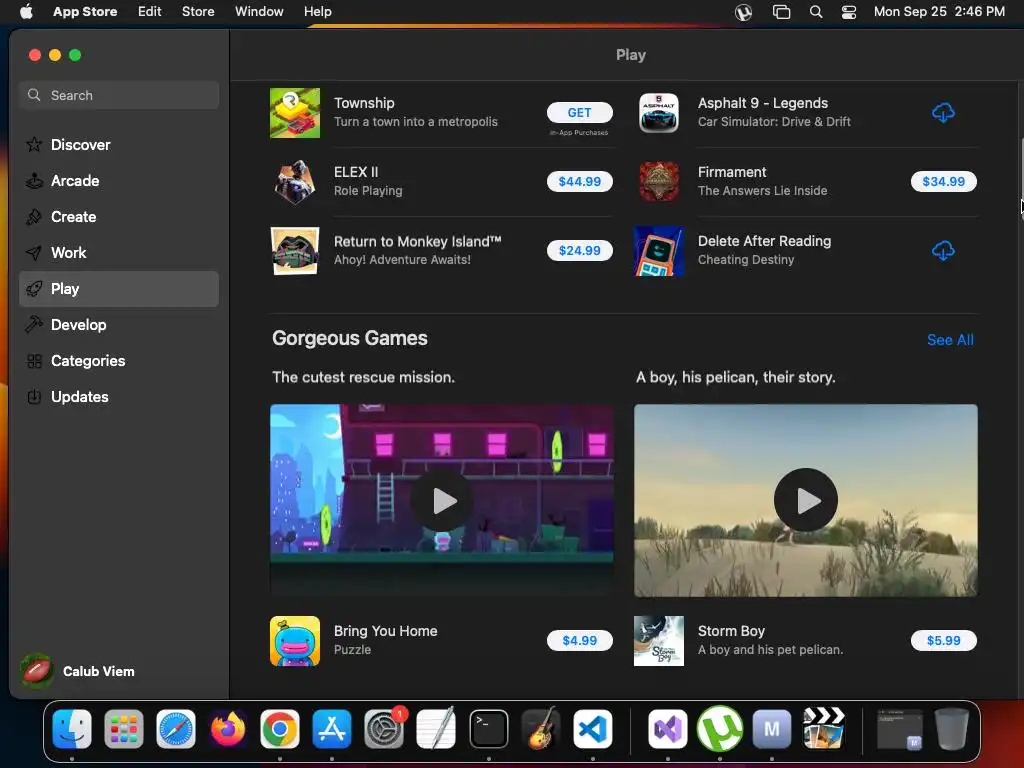This screenshot has width=1024, height=768.
Task: Switch to Develop in sidebar
Action: pos(119,325)
